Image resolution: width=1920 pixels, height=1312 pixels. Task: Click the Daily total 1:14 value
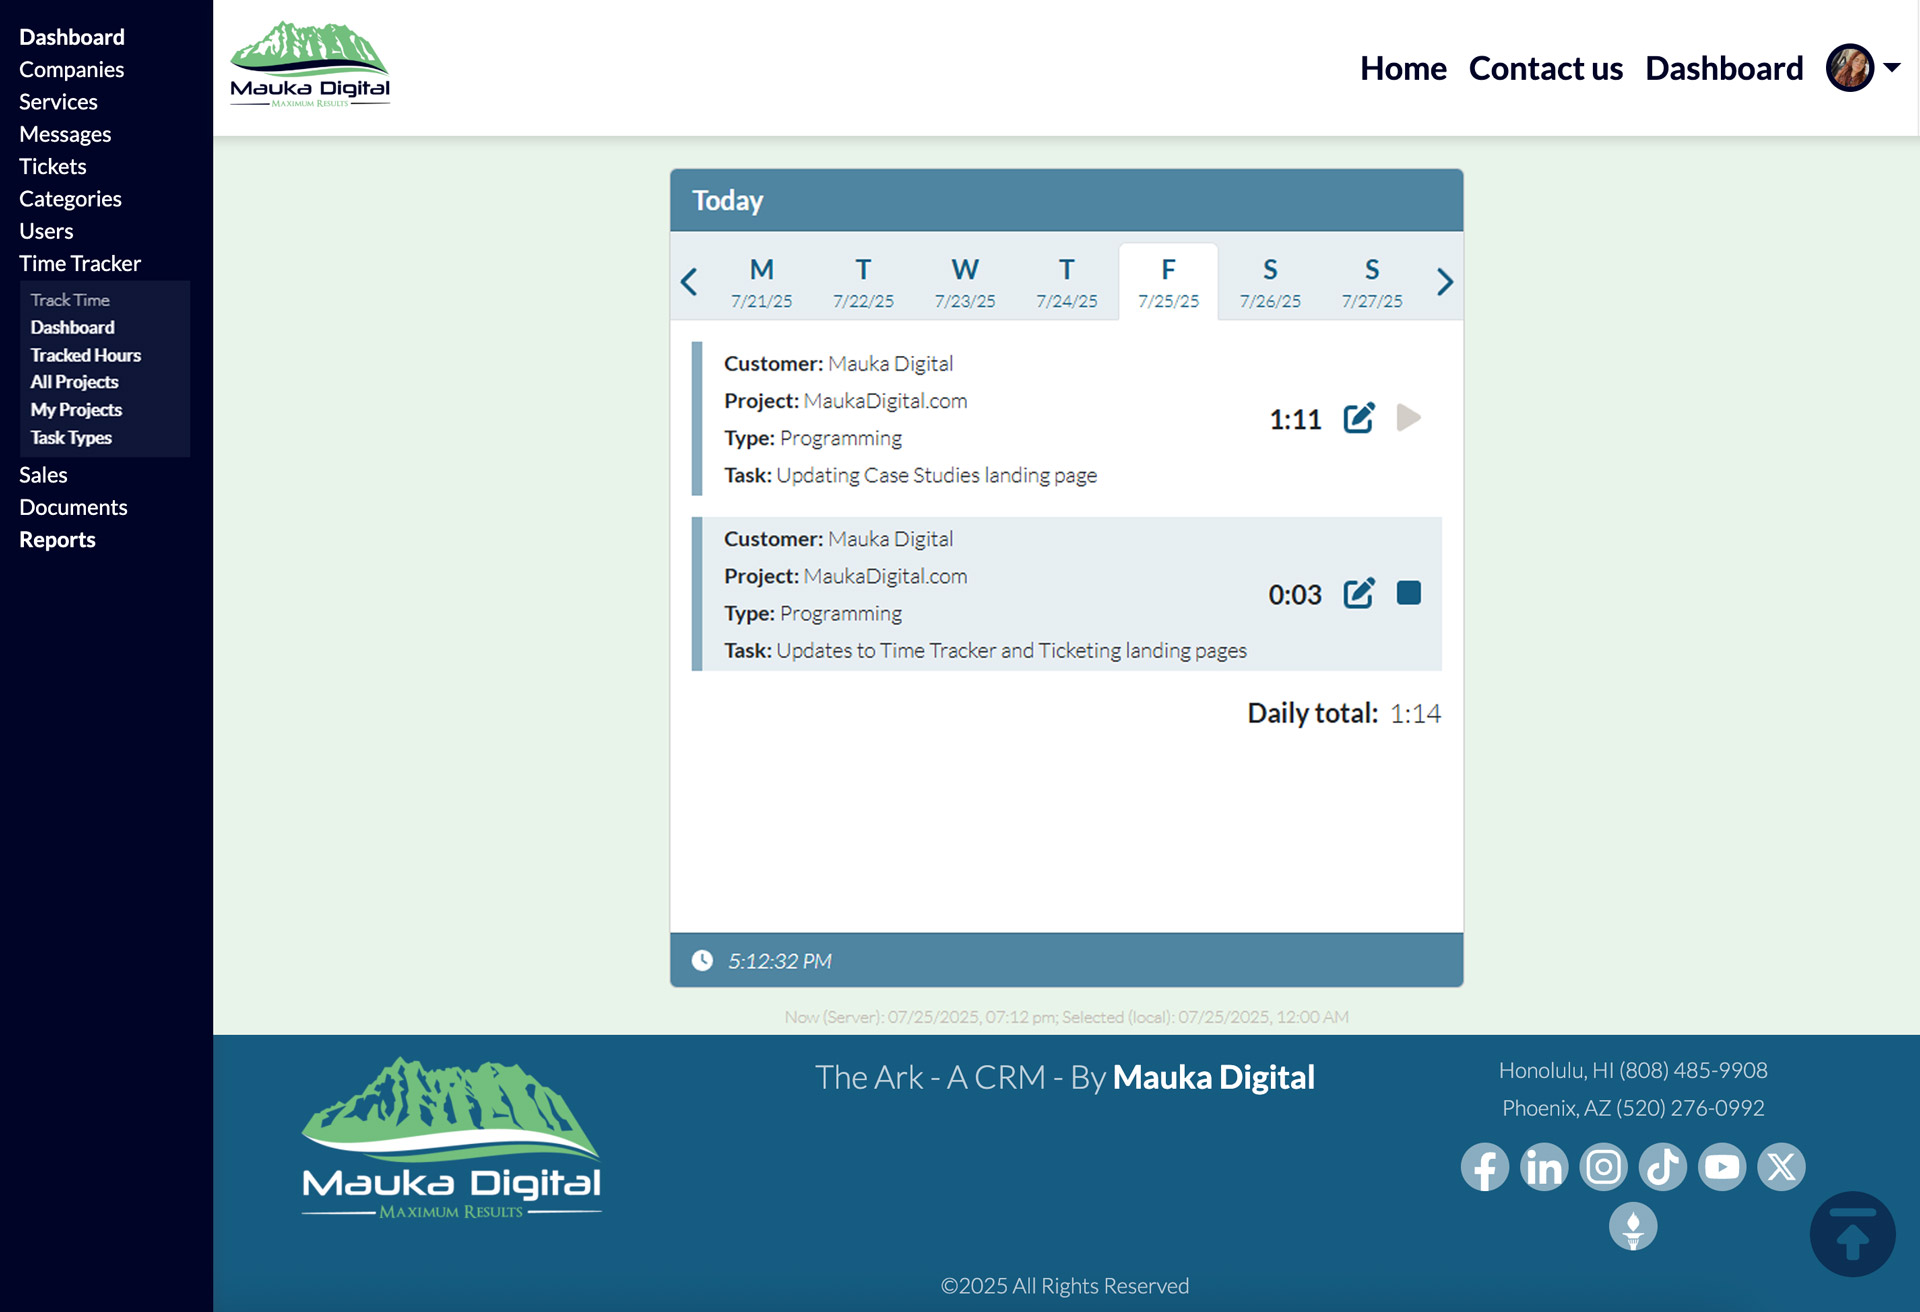pyautogui.click(x=1415, y=713)
